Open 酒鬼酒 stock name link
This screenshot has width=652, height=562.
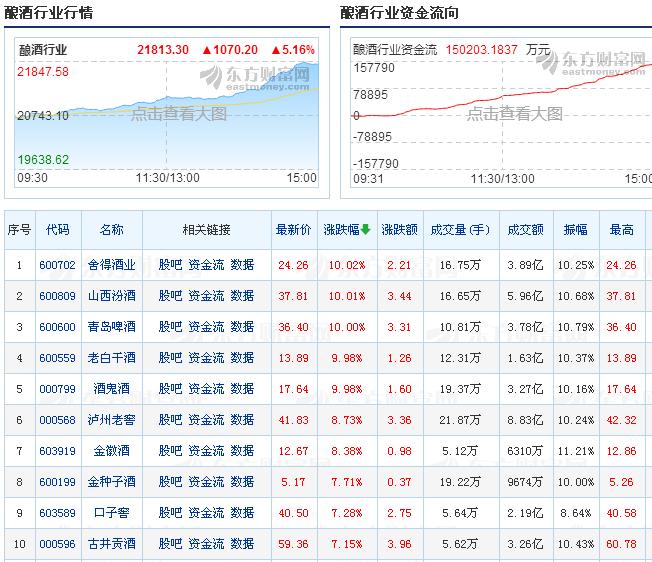pos(111,389)
